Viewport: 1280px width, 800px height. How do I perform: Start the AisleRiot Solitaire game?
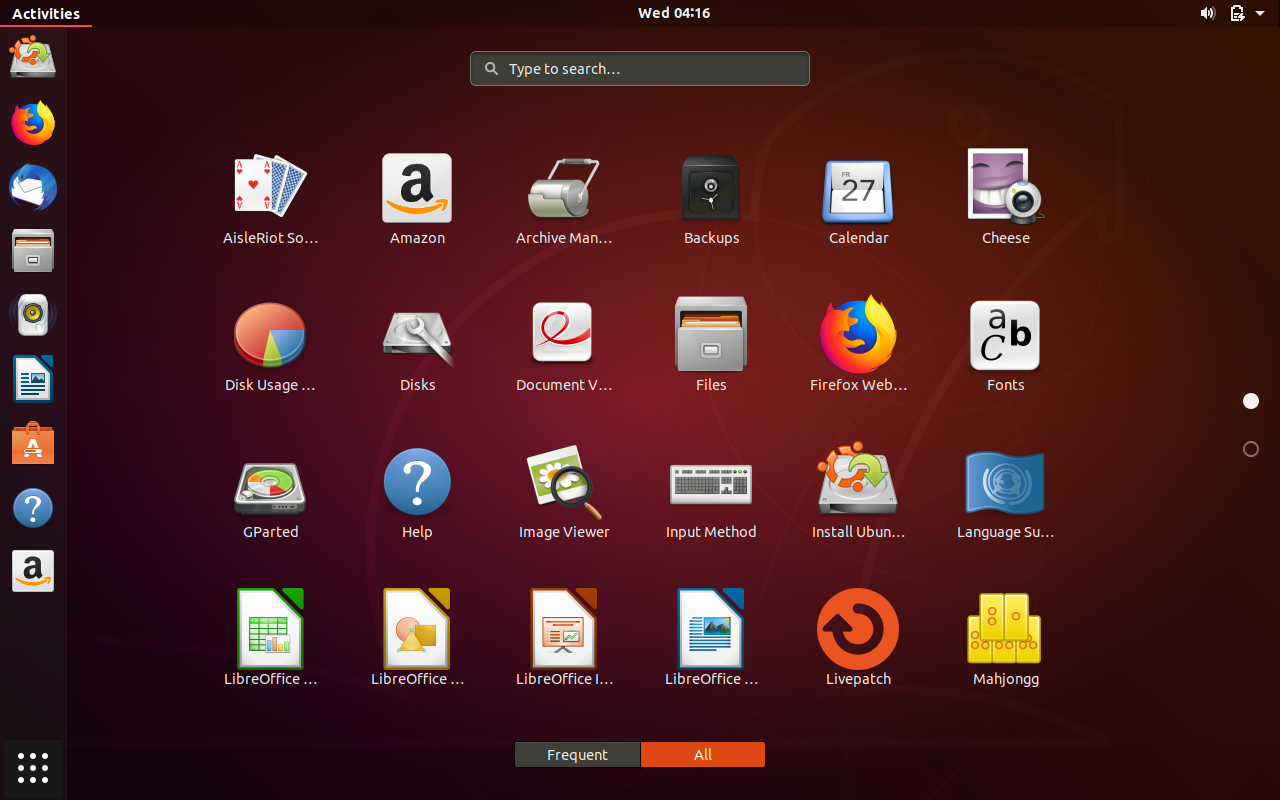(x=270, y=188)
